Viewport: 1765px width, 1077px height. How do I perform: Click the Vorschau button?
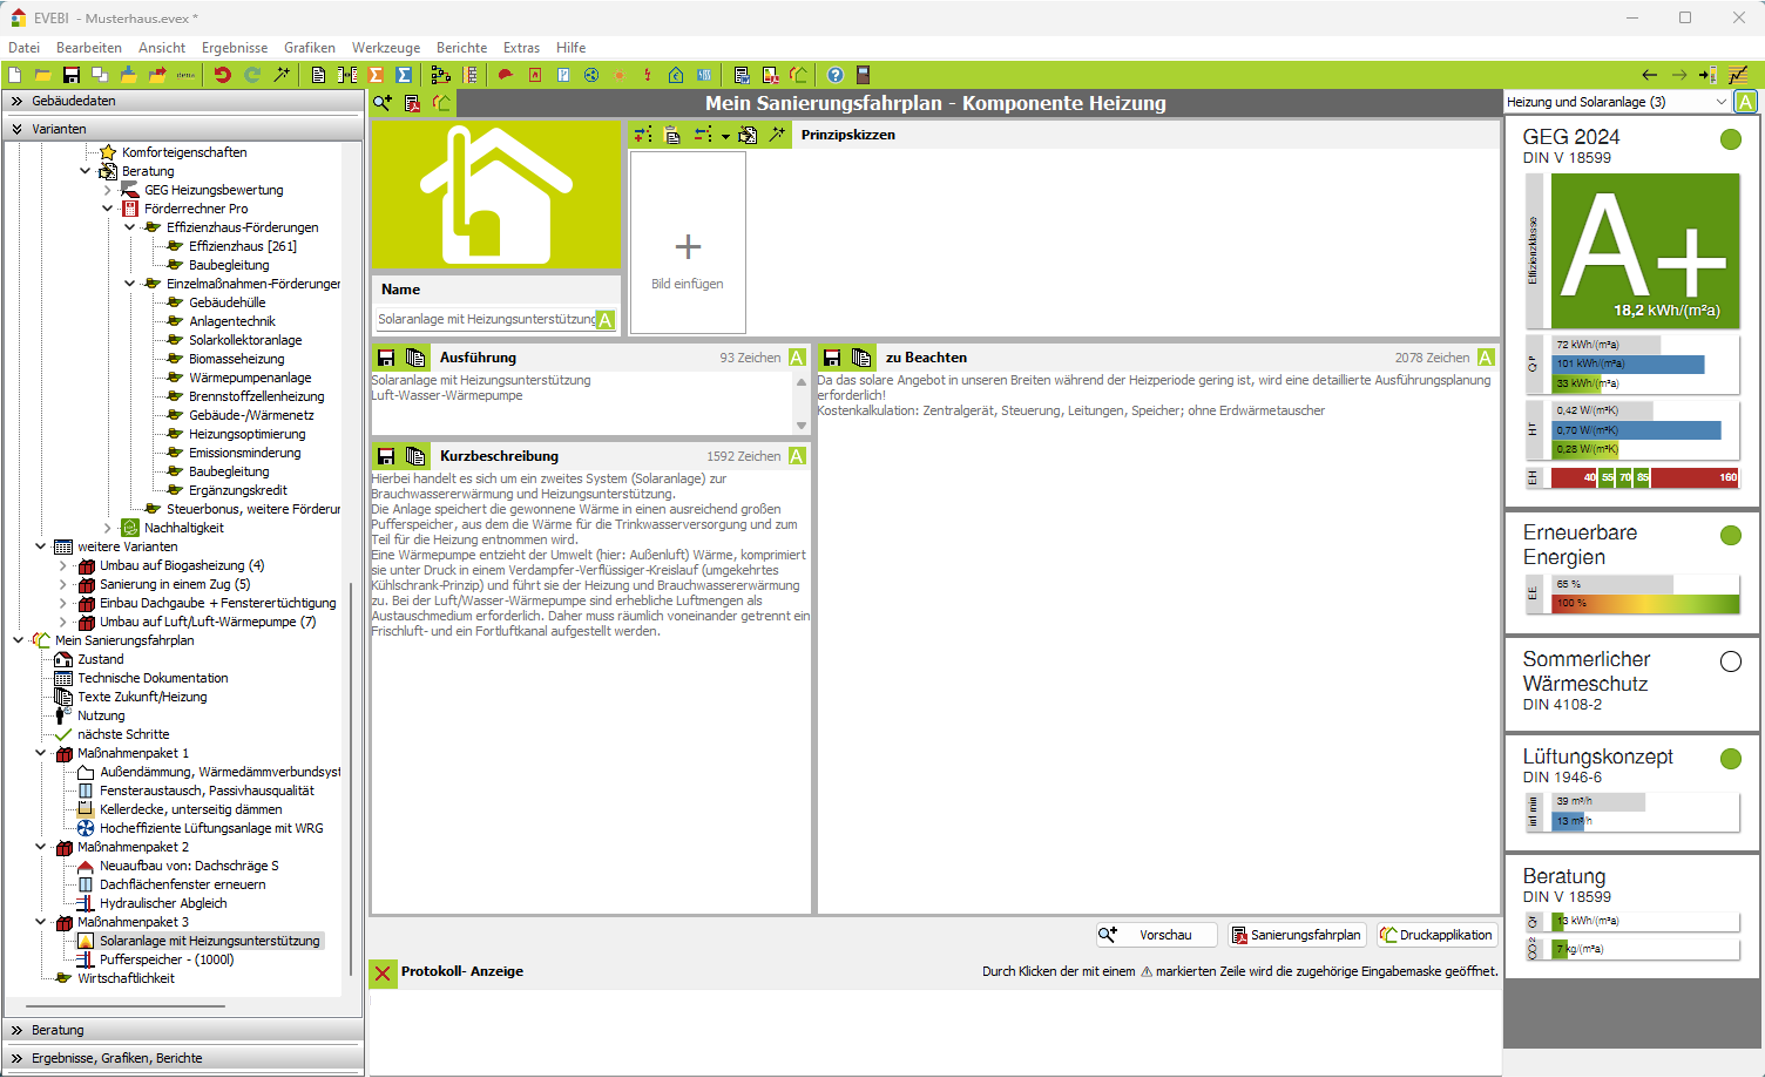(x=1156, y=935)
